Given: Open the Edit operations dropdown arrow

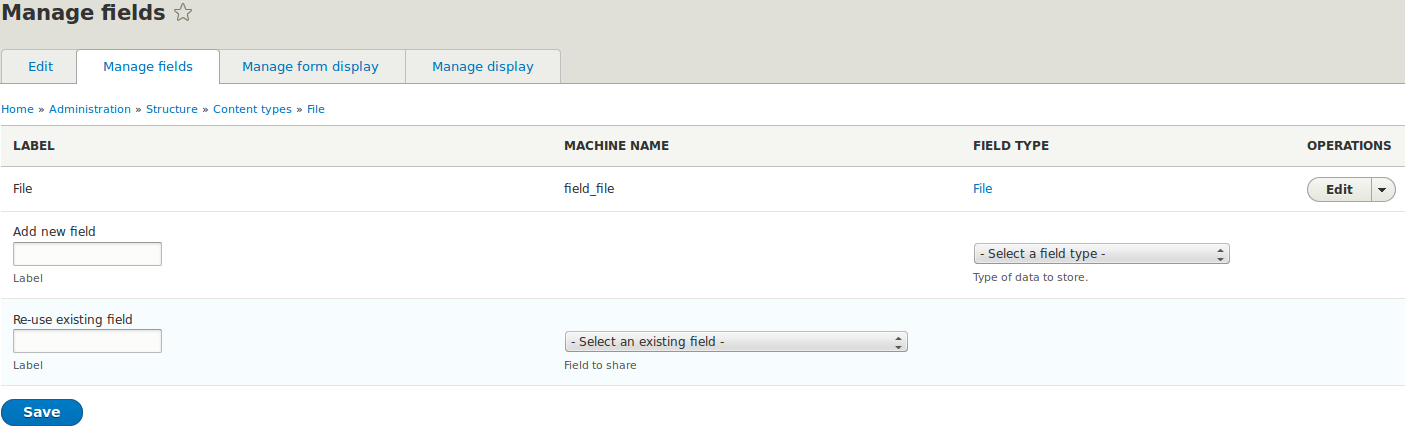Looking at the screenshot, I should (x=1383, y=190).
